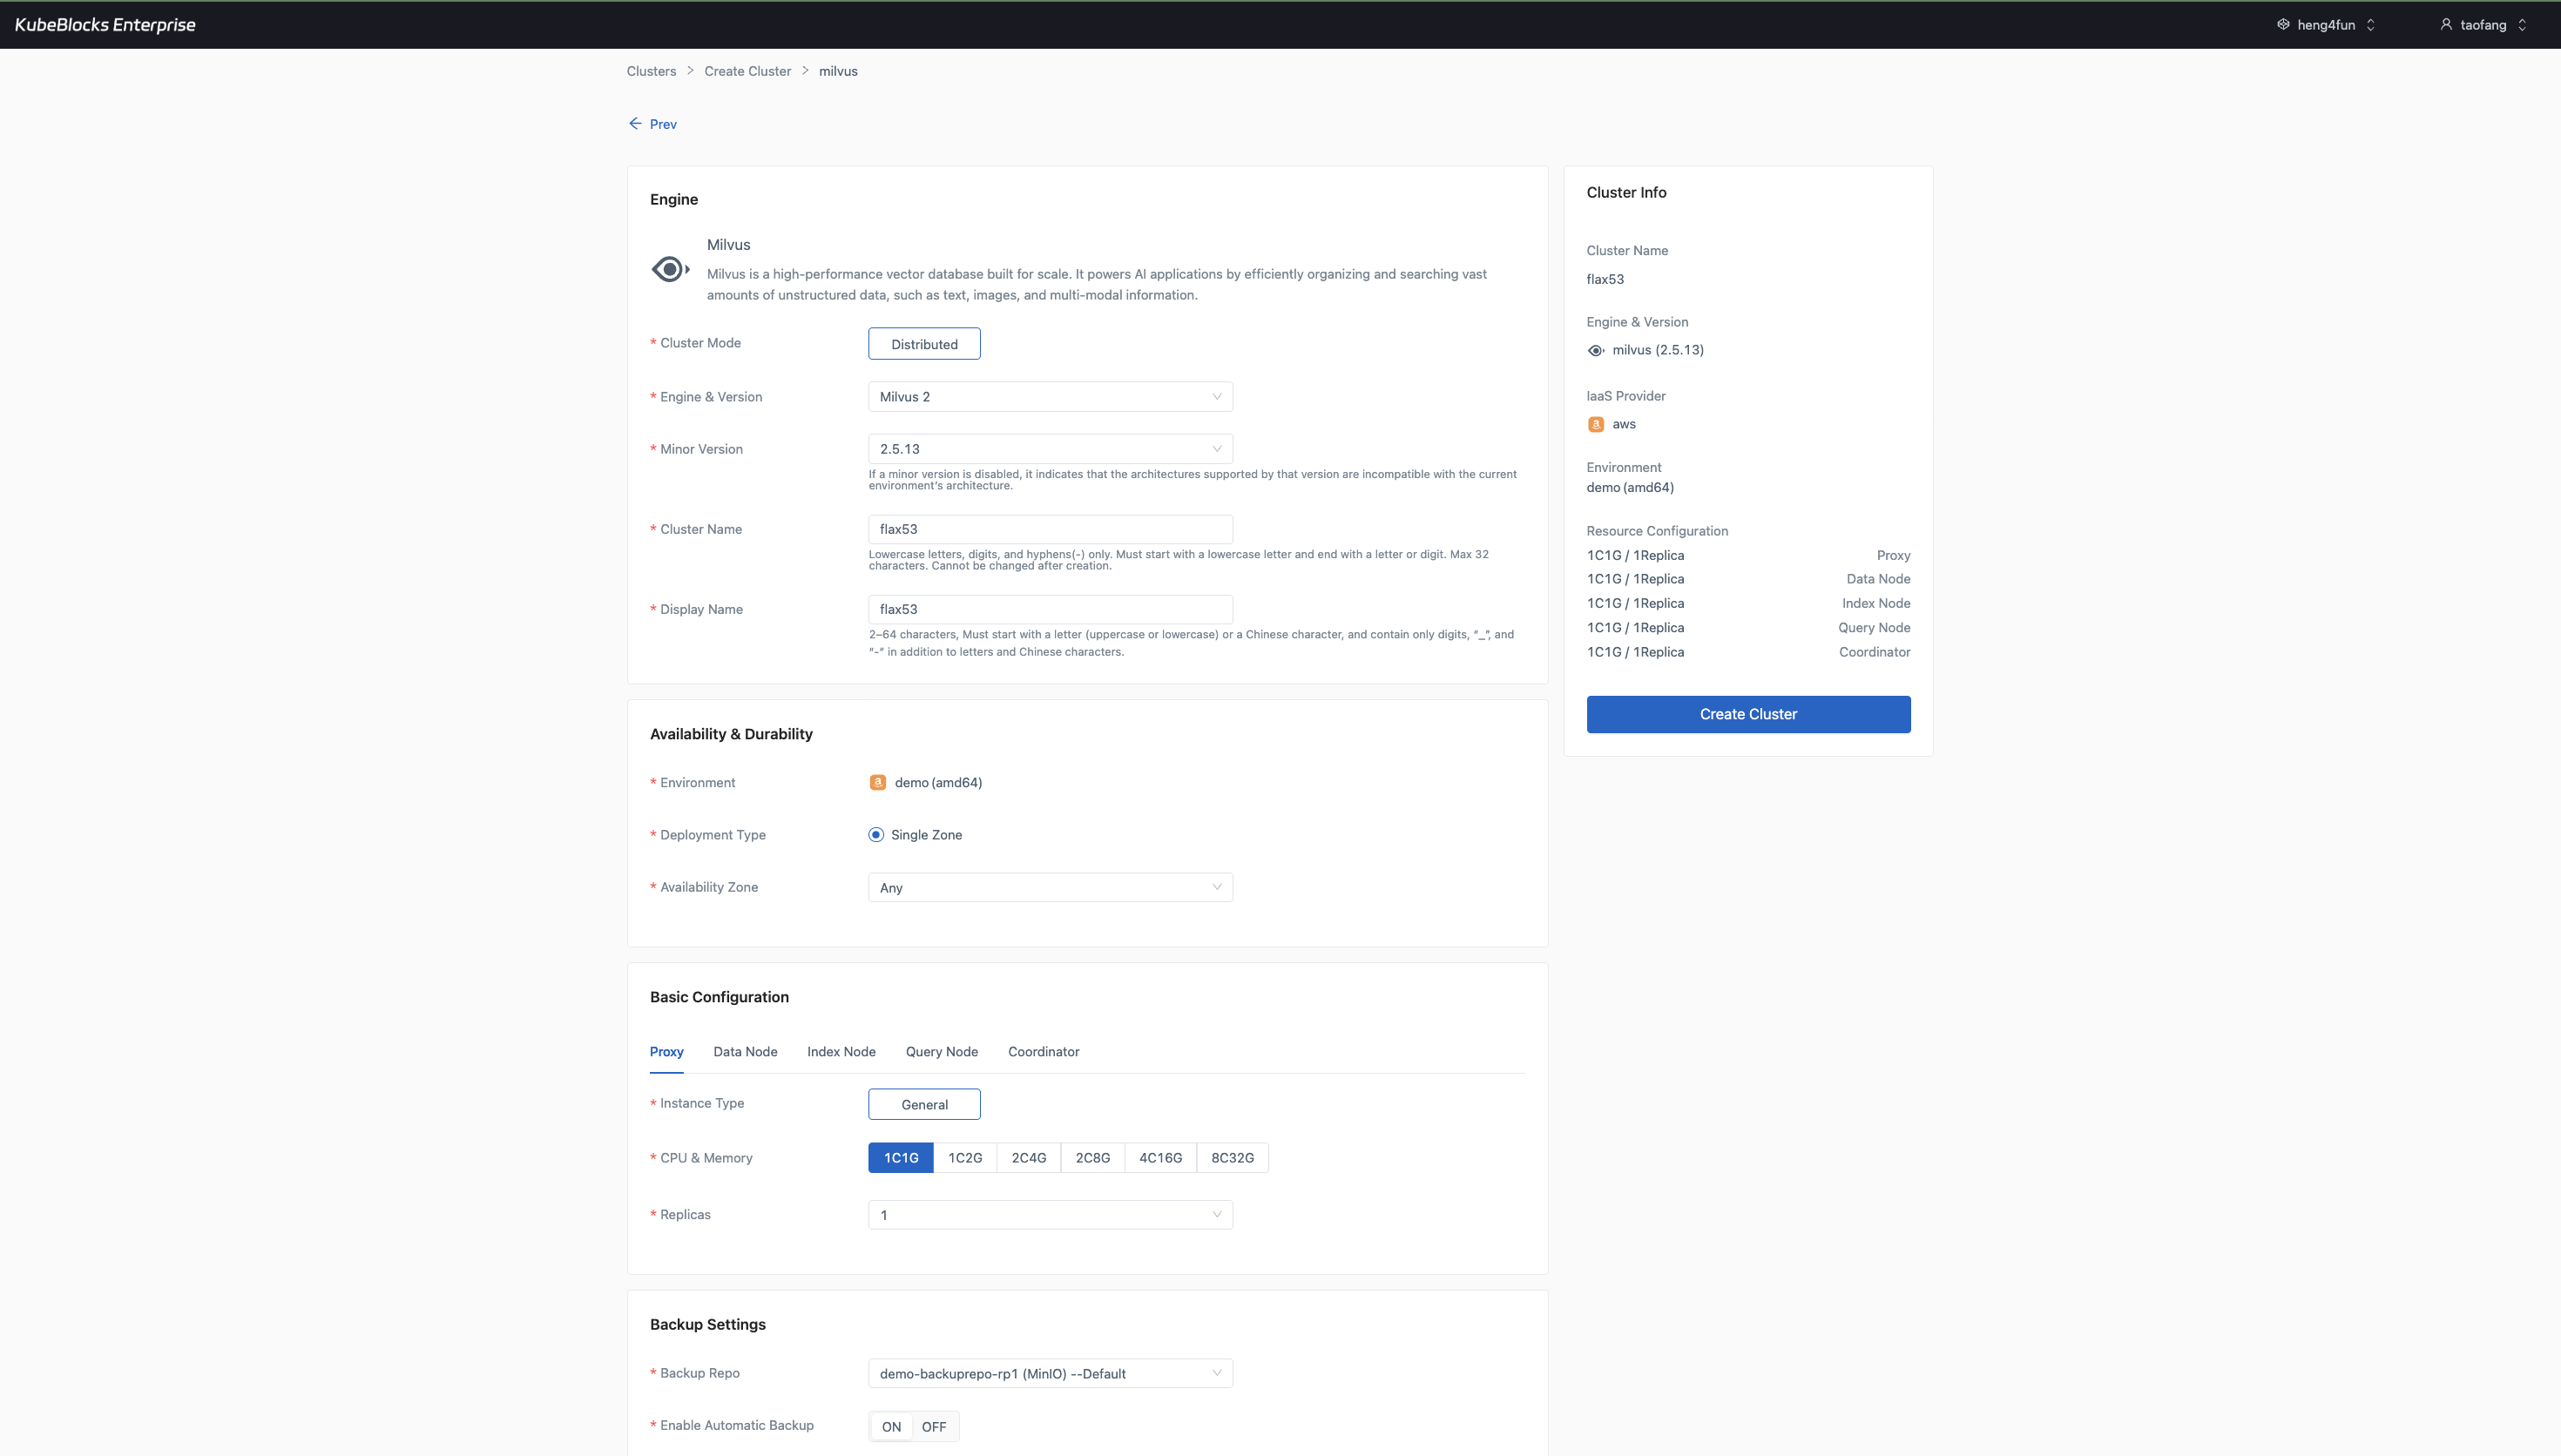Click the KubeBlocks Enterprise logo
Image resolution: width=2561 pixels, height=1456 pixels.
pos(105,24)
